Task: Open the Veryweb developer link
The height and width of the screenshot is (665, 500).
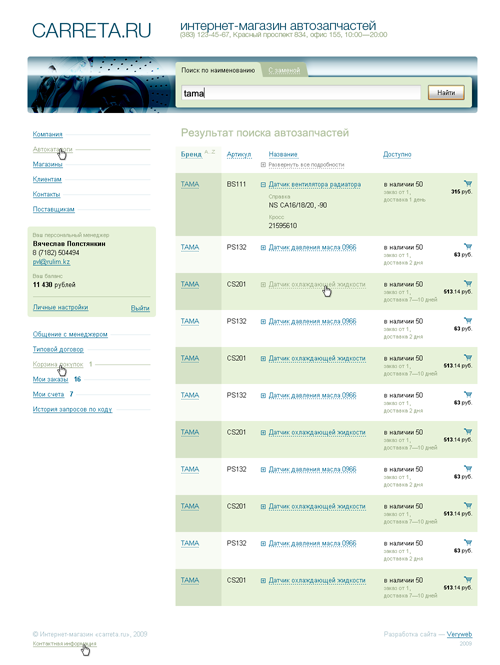Action: [x=459, y=634]
